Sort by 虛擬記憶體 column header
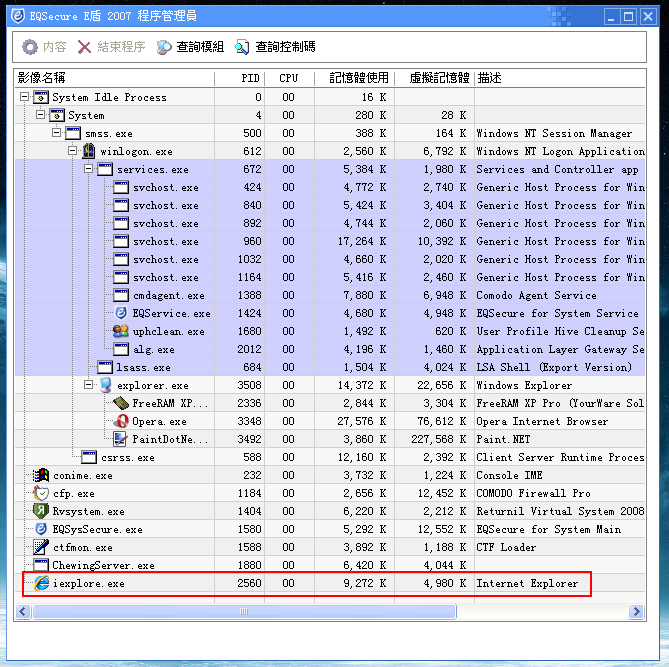This screenshot has width=669, height=667. point(435,78)
